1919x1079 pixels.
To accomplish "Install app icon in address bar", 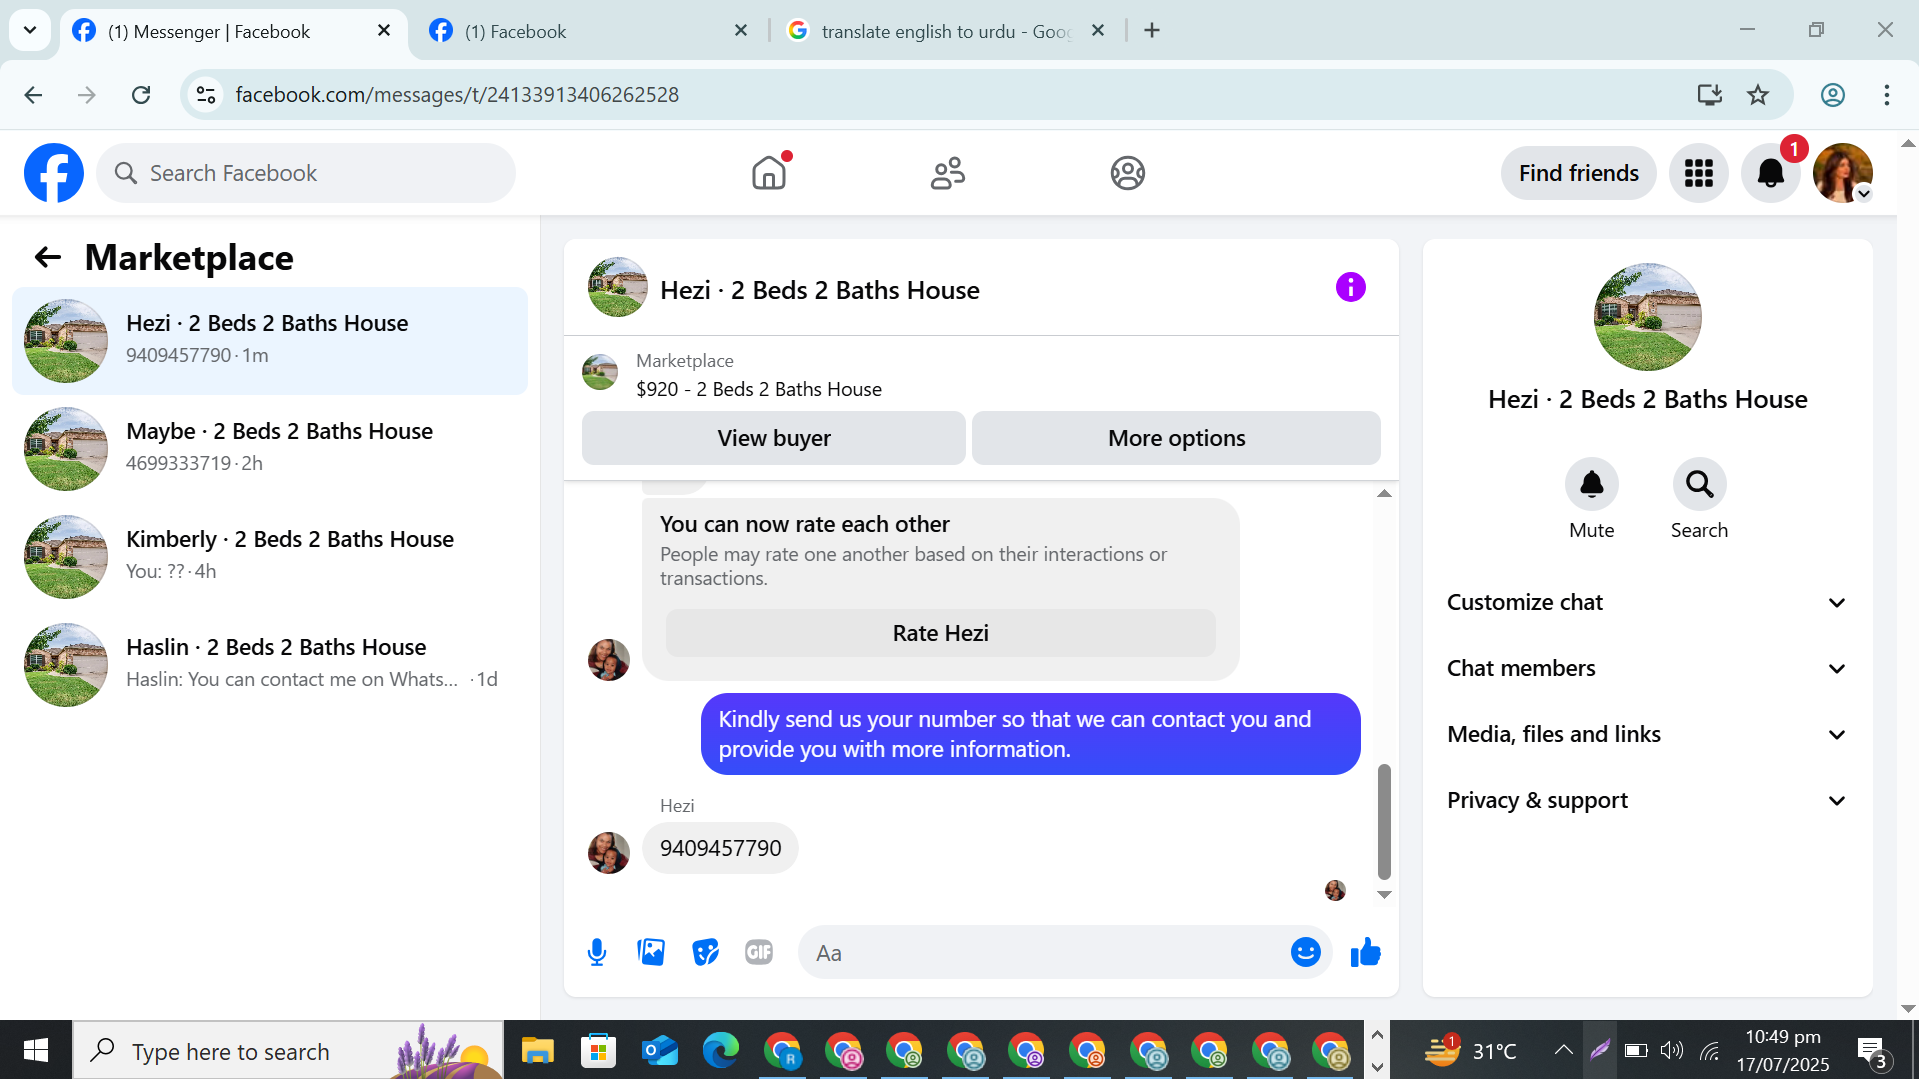I will tap(1709, 95).
